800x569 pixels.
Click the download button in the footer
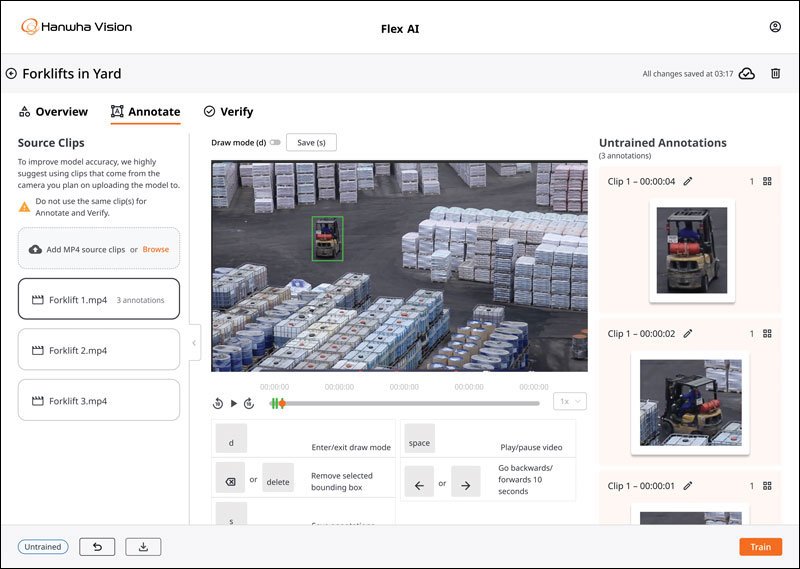[x=143, y=547]
